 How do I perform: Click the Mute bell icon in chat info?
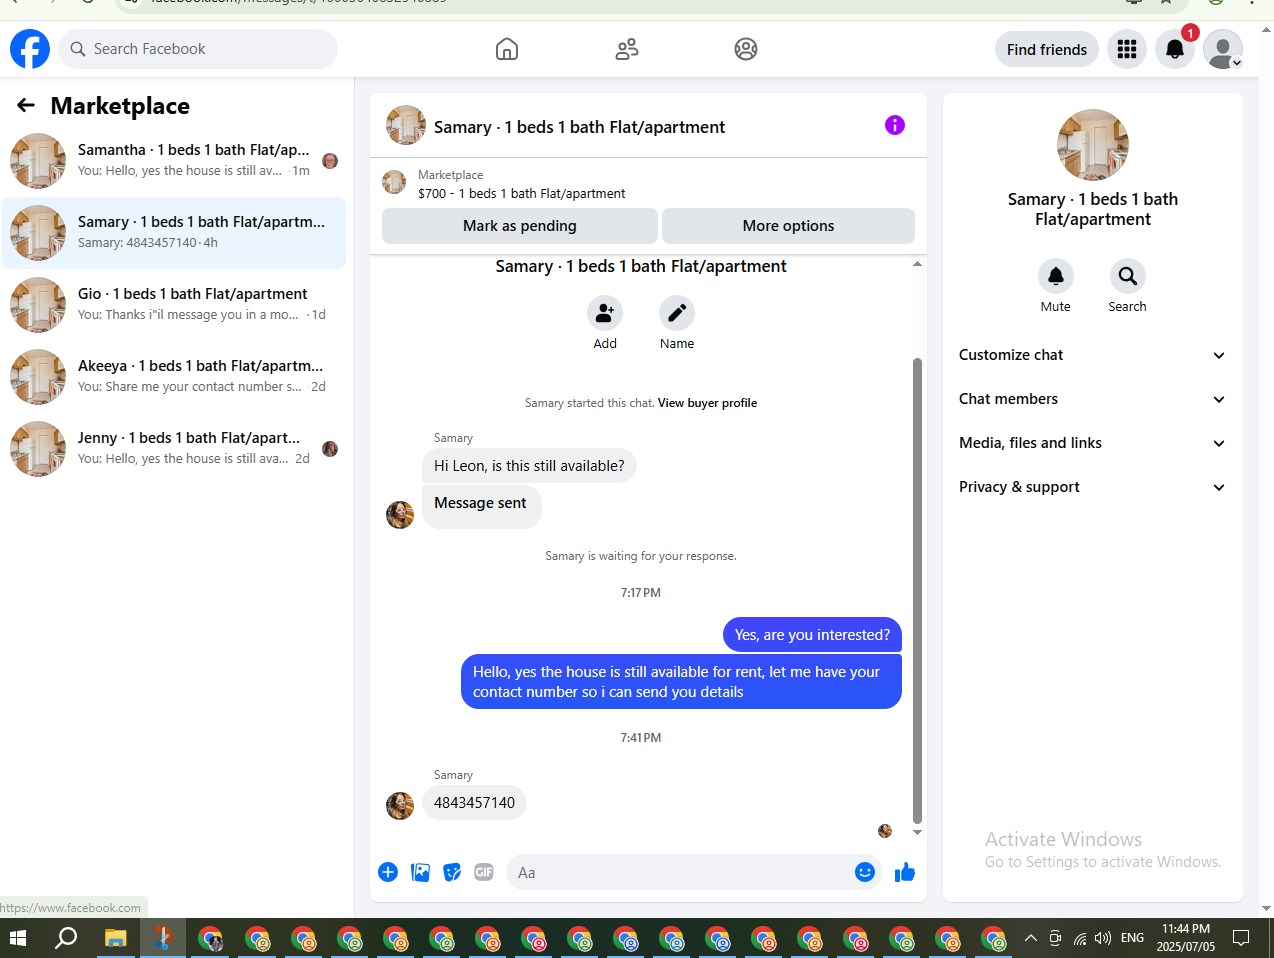point(1056,276)
